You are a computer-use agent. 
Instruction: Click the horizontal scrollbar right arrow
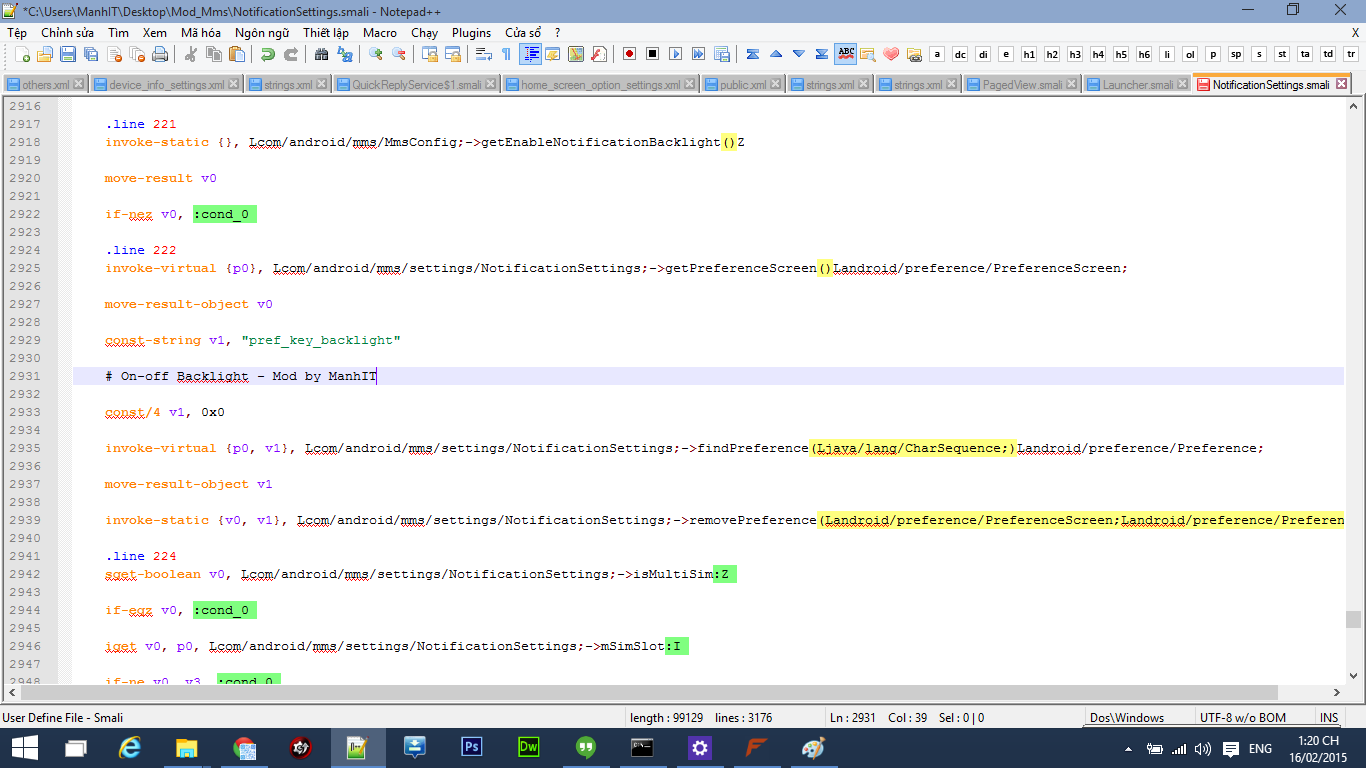1336,692
